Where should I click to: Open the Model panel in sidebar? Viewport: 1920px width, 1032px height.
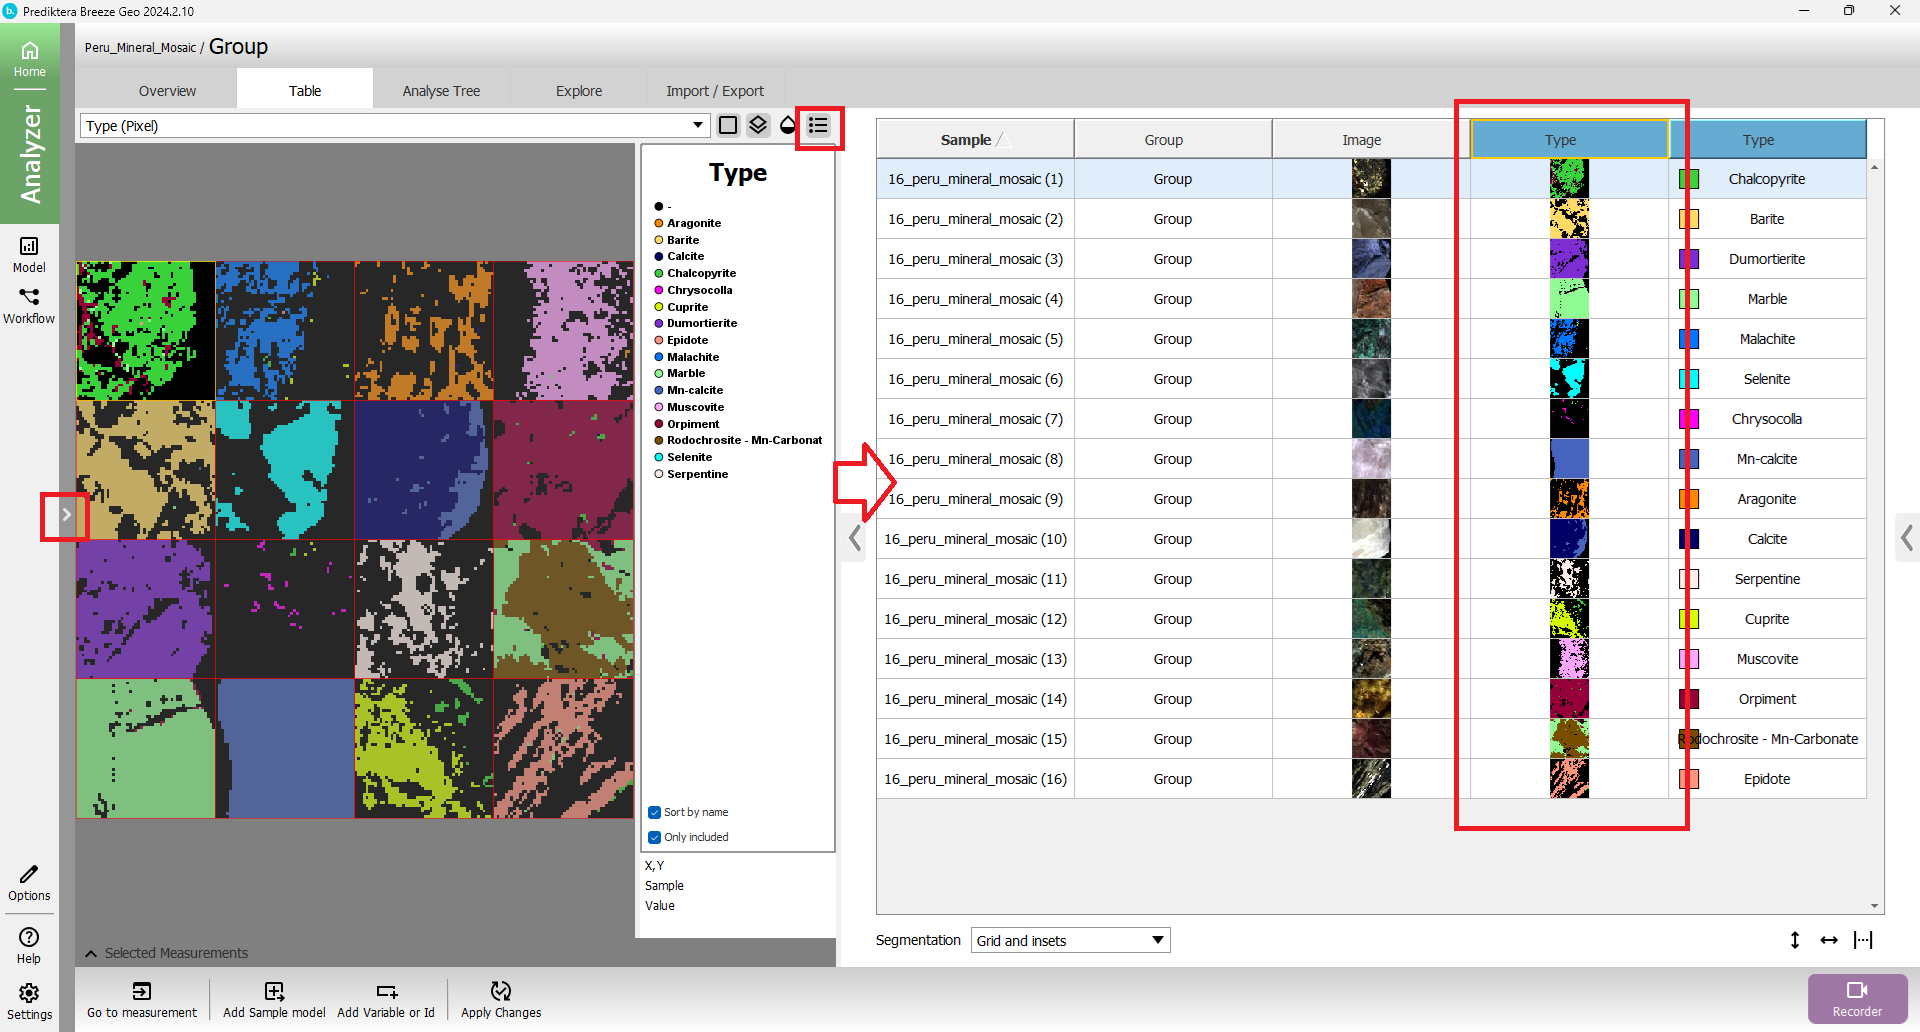point(29,254)
